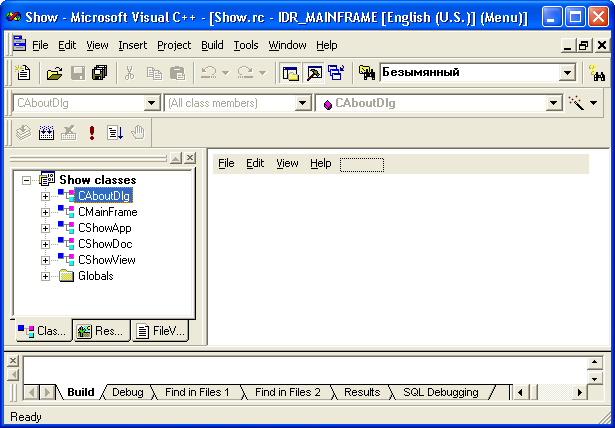
Task: Switch to the Find in Files 1 tab
Action: [x=197, y=392]
